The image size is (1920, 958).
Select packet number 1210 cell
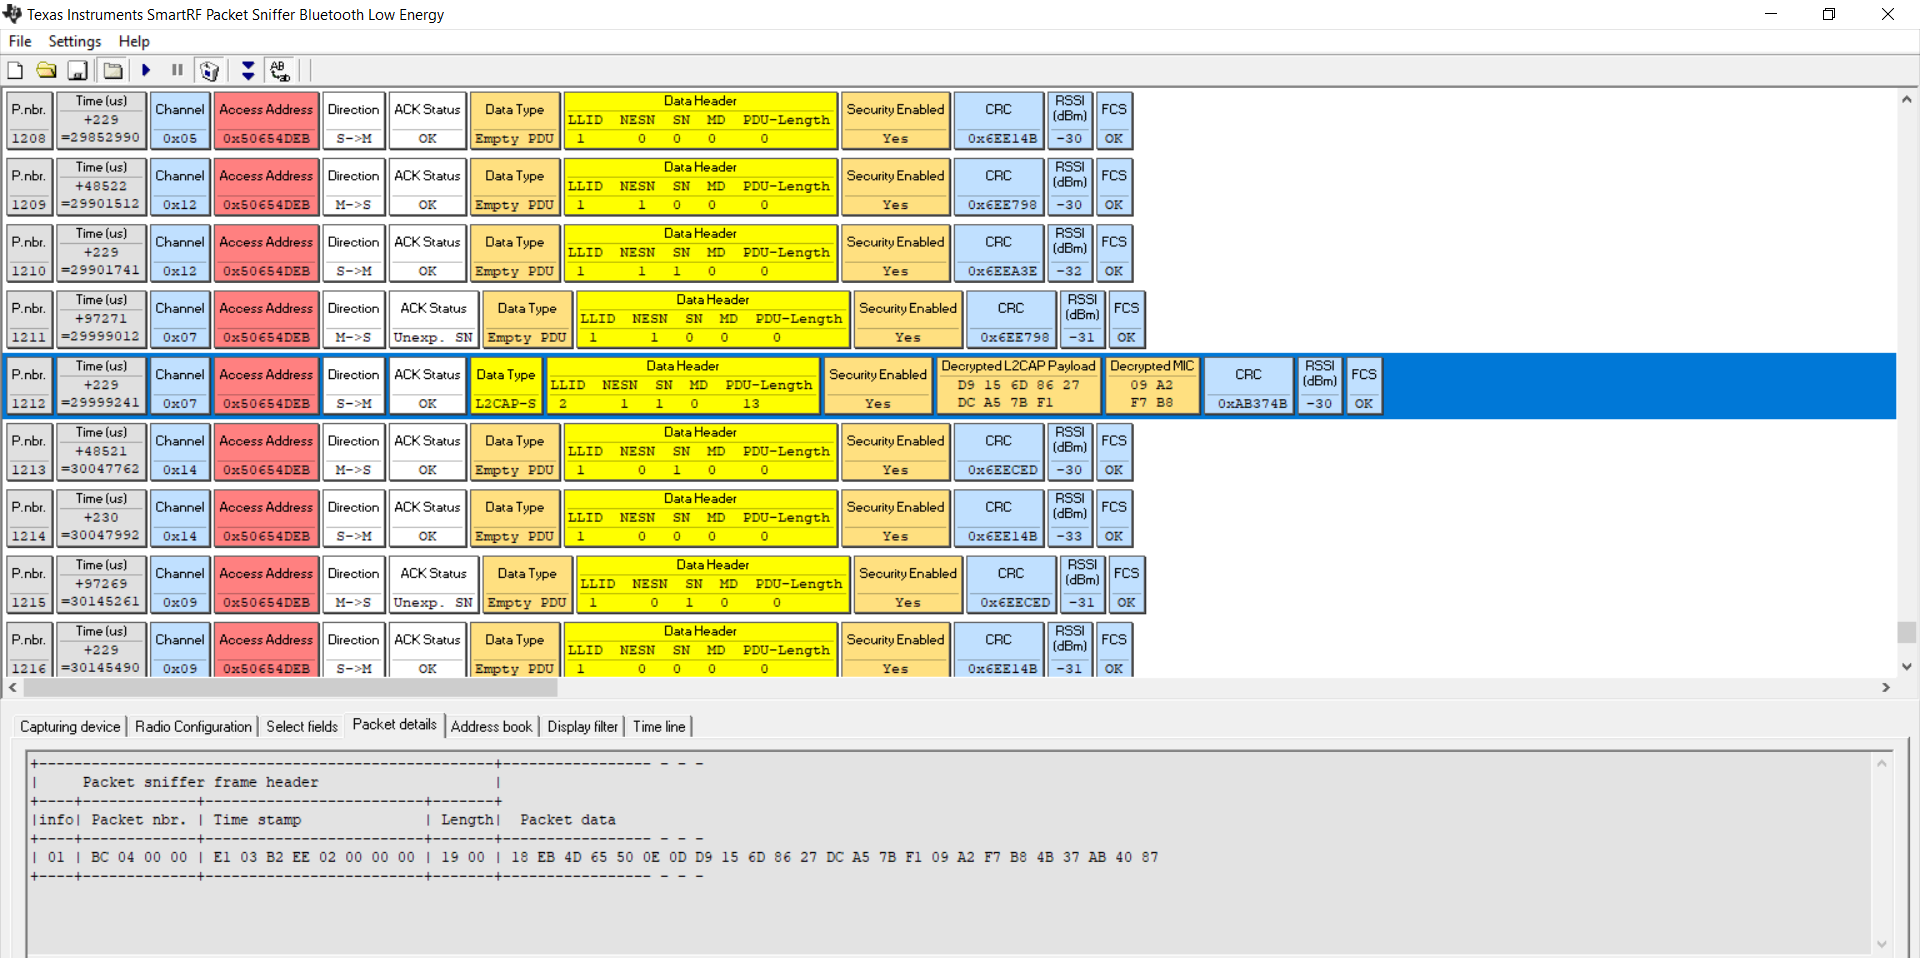29,253
